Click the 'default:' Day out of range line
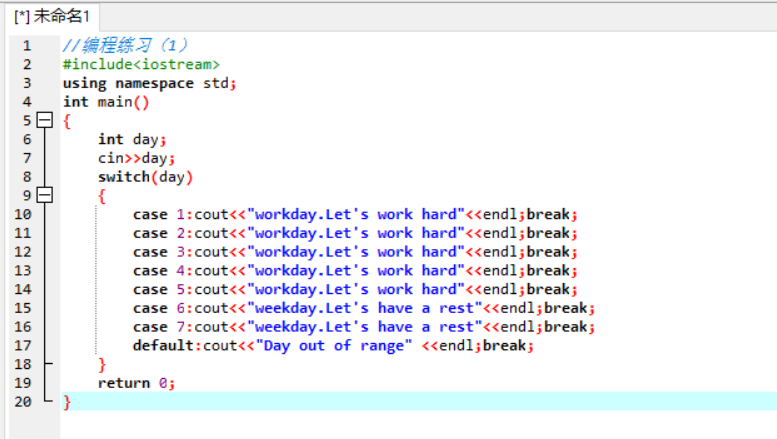Image resolution: width=777 pixels, height=439 pixels. coord(333,346)
